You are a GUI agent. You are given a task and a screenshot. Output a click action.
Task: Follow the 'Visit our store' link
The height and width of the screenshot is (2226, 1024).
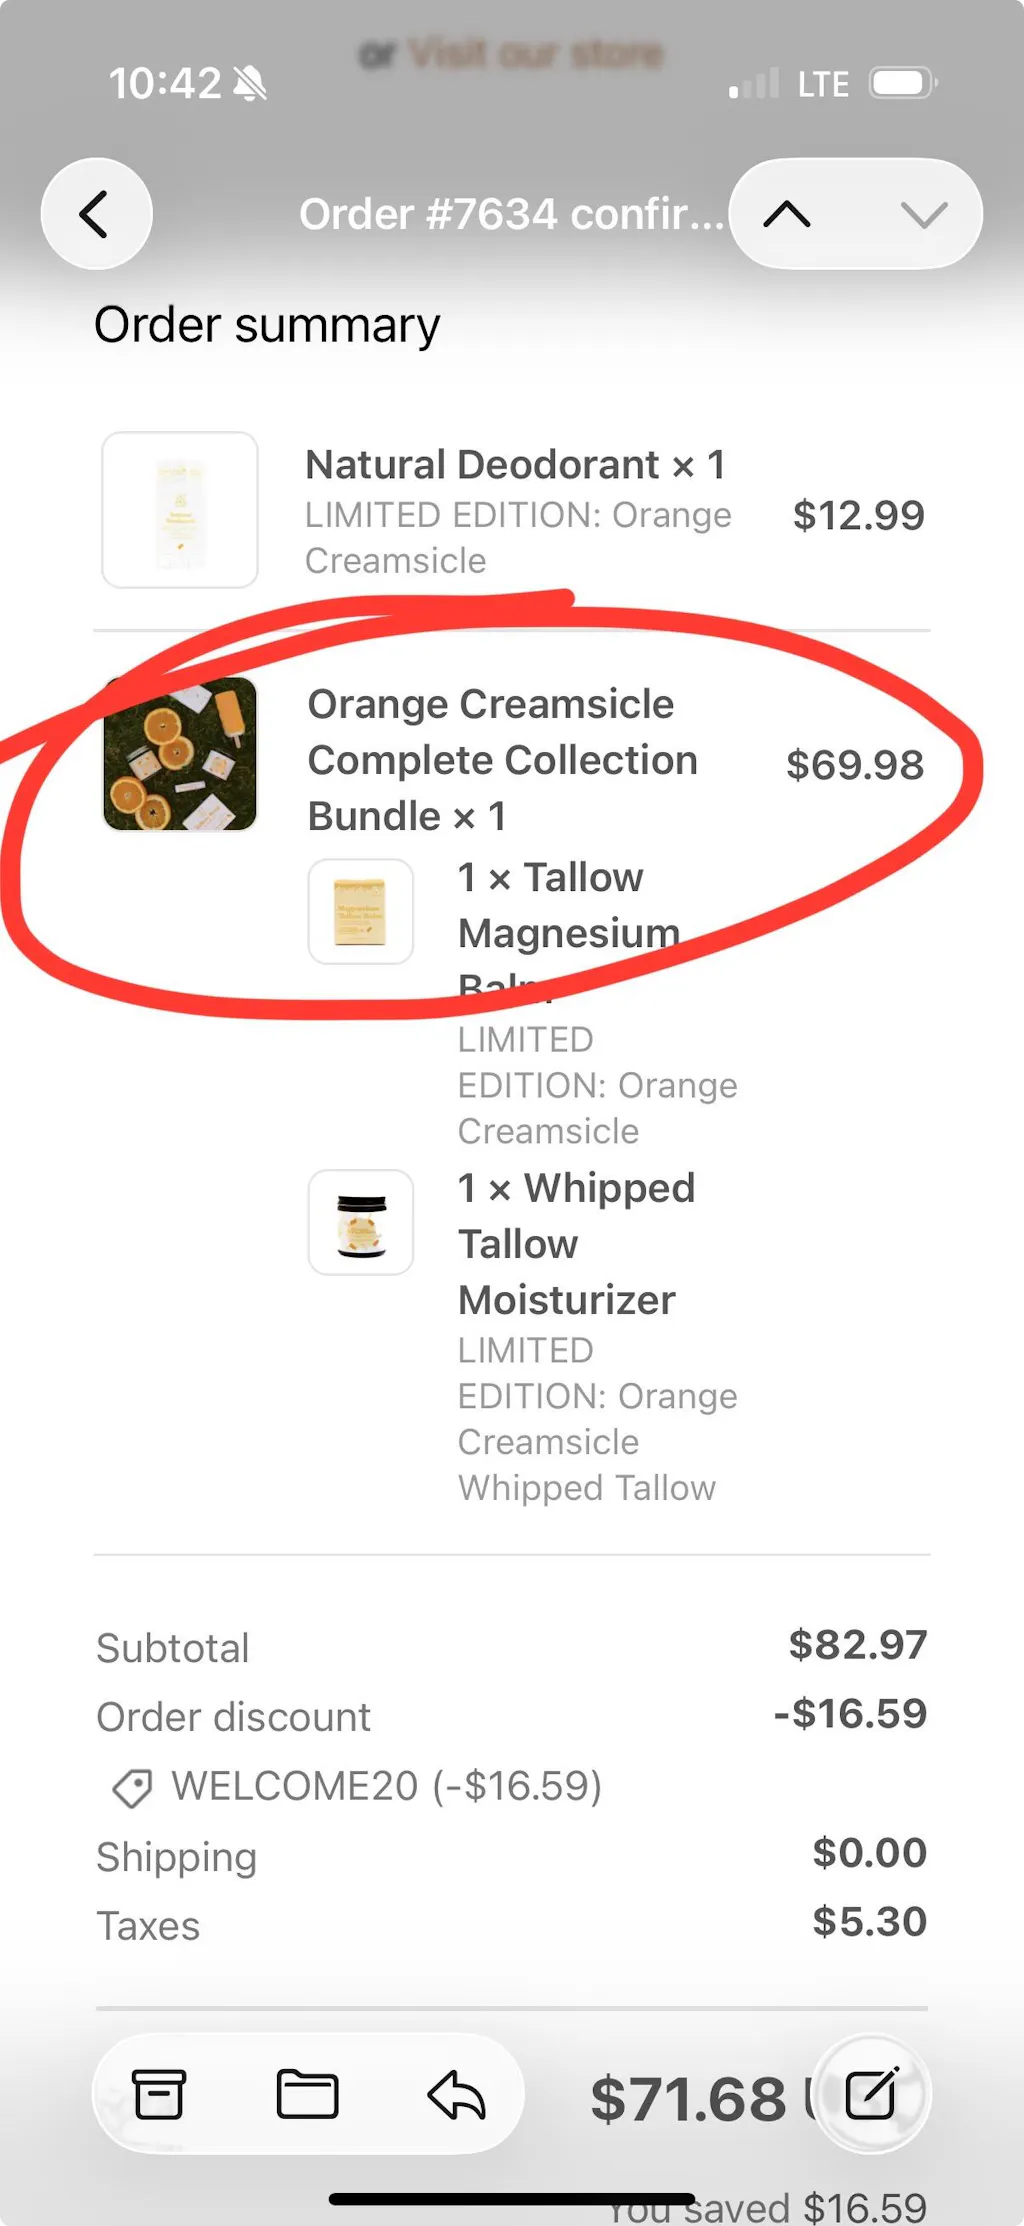pyautogui.click(x=535, y=53)
